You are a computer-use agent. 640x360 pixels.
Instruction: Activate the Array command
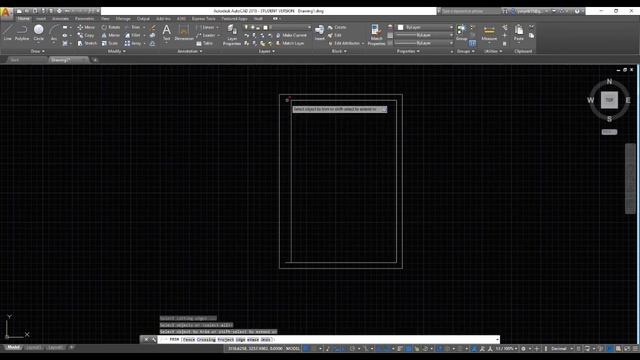coord(133,43)
